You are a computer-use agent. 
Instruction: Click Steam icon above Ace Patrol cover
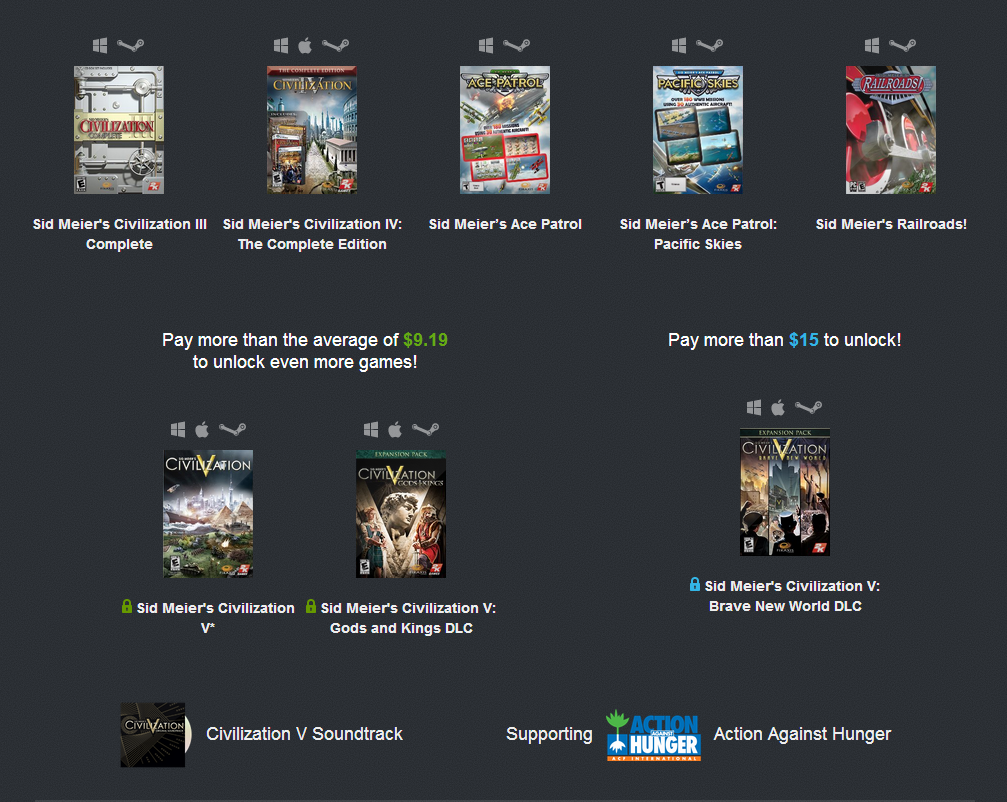516,46
